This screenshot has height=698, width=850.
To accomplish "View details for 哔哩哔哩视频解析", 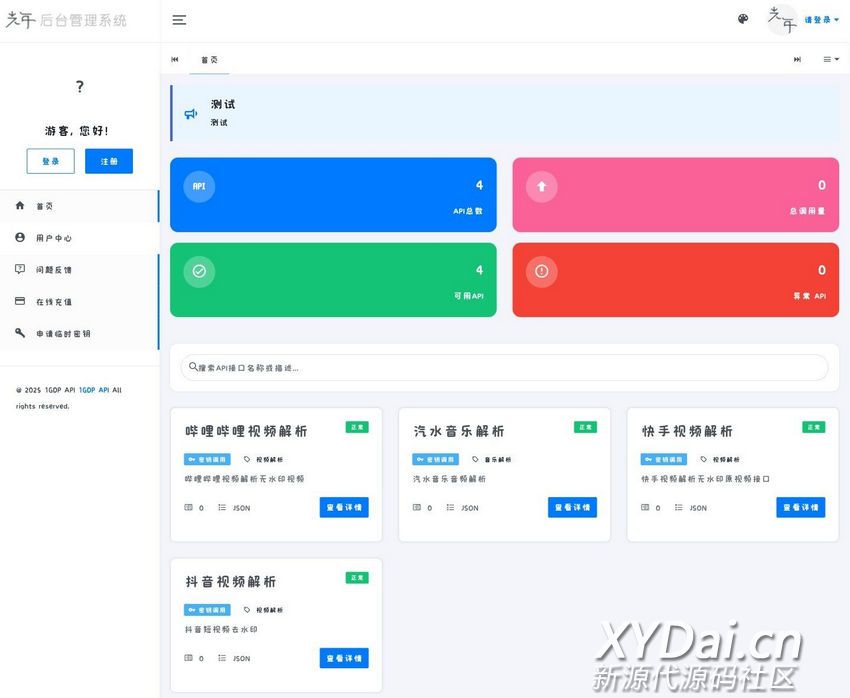I will coord(344,507).
